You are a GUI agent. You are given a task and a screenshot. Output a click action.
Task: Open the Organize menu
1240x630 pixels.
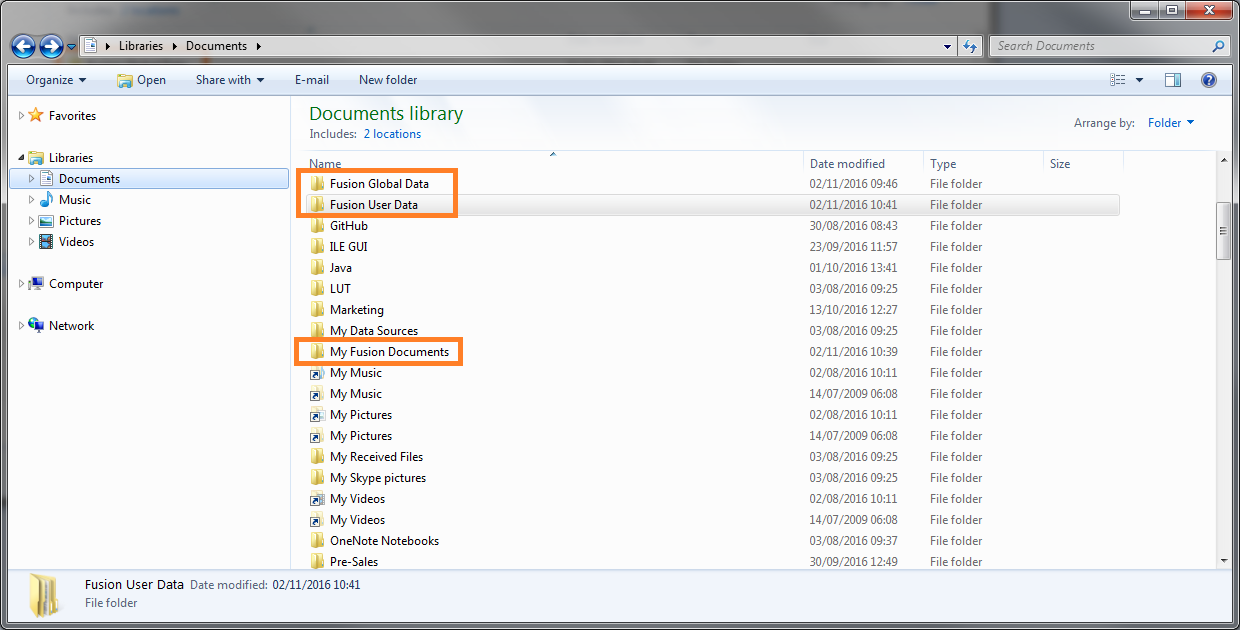click(x=56, y=80)
